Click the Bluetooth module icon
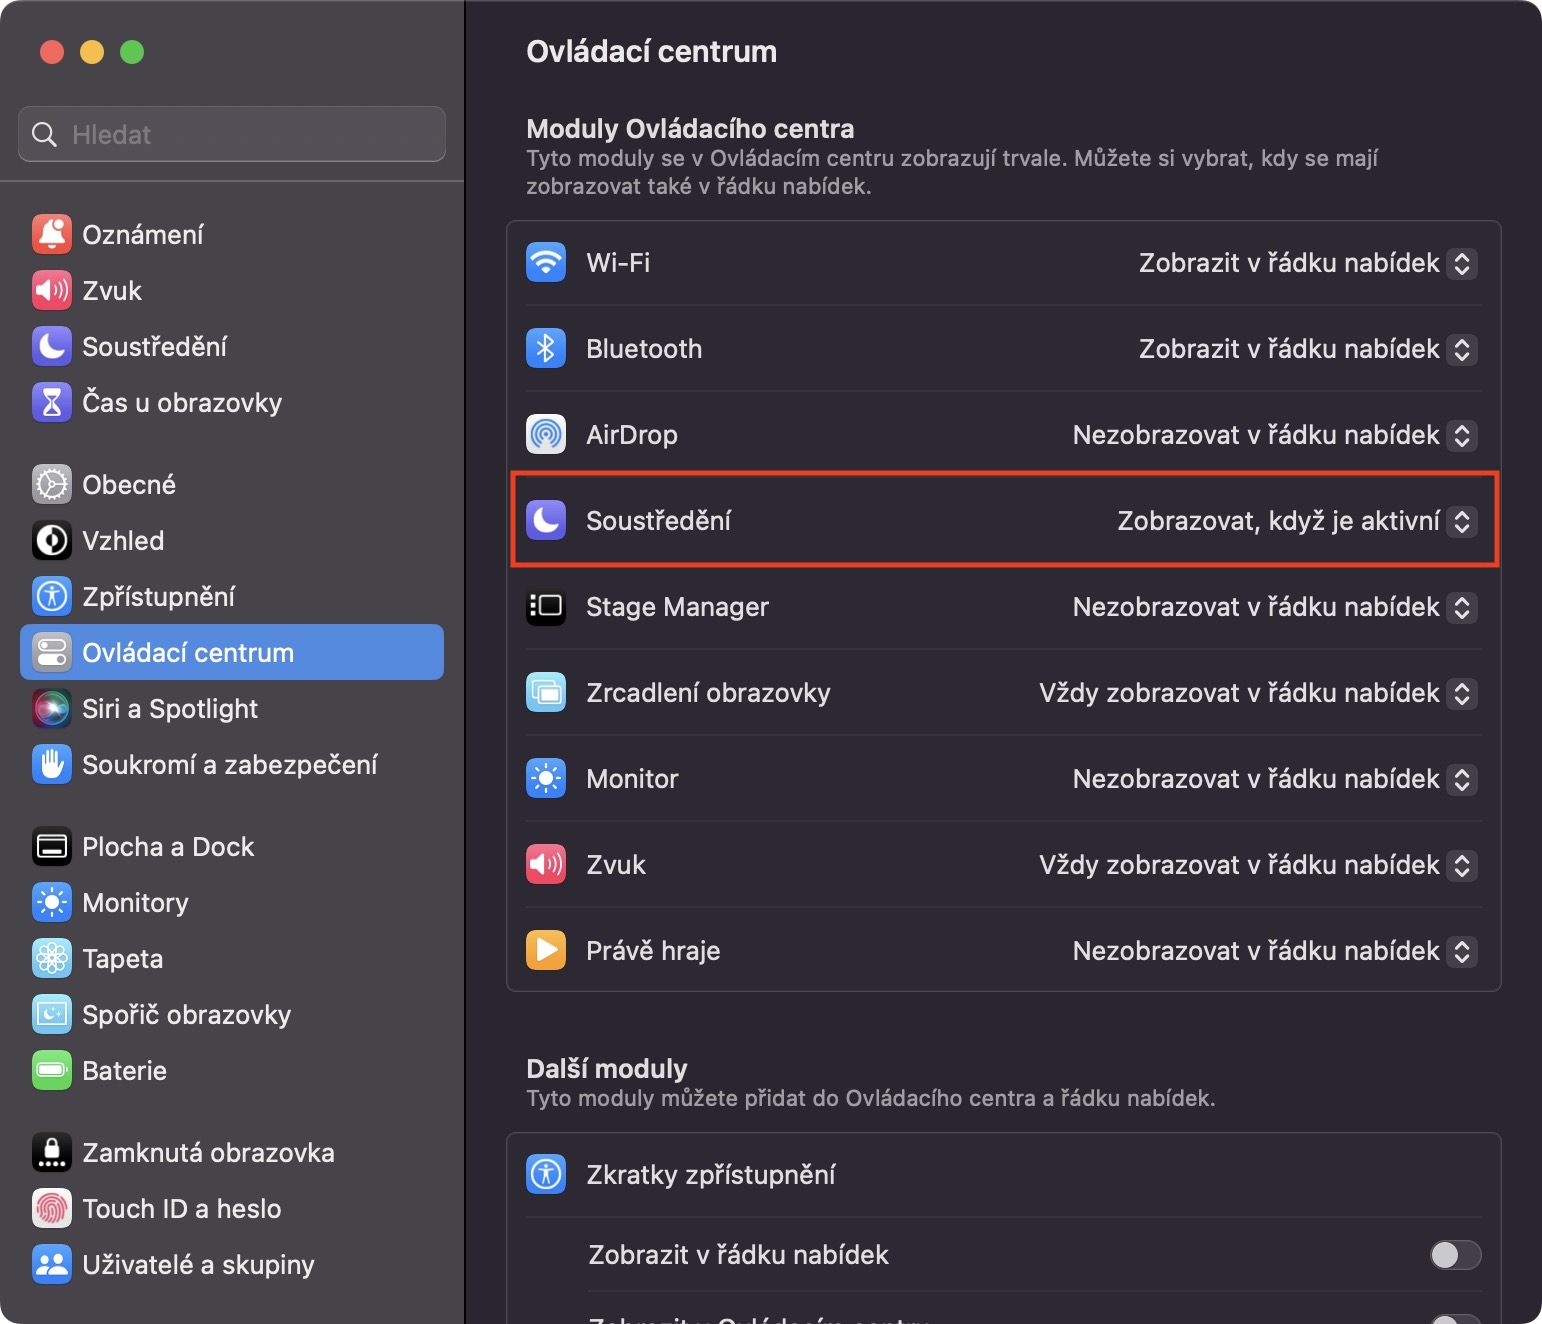Image resolution: width=1542 pixels, height=1324 pixels. pos(546,349)
